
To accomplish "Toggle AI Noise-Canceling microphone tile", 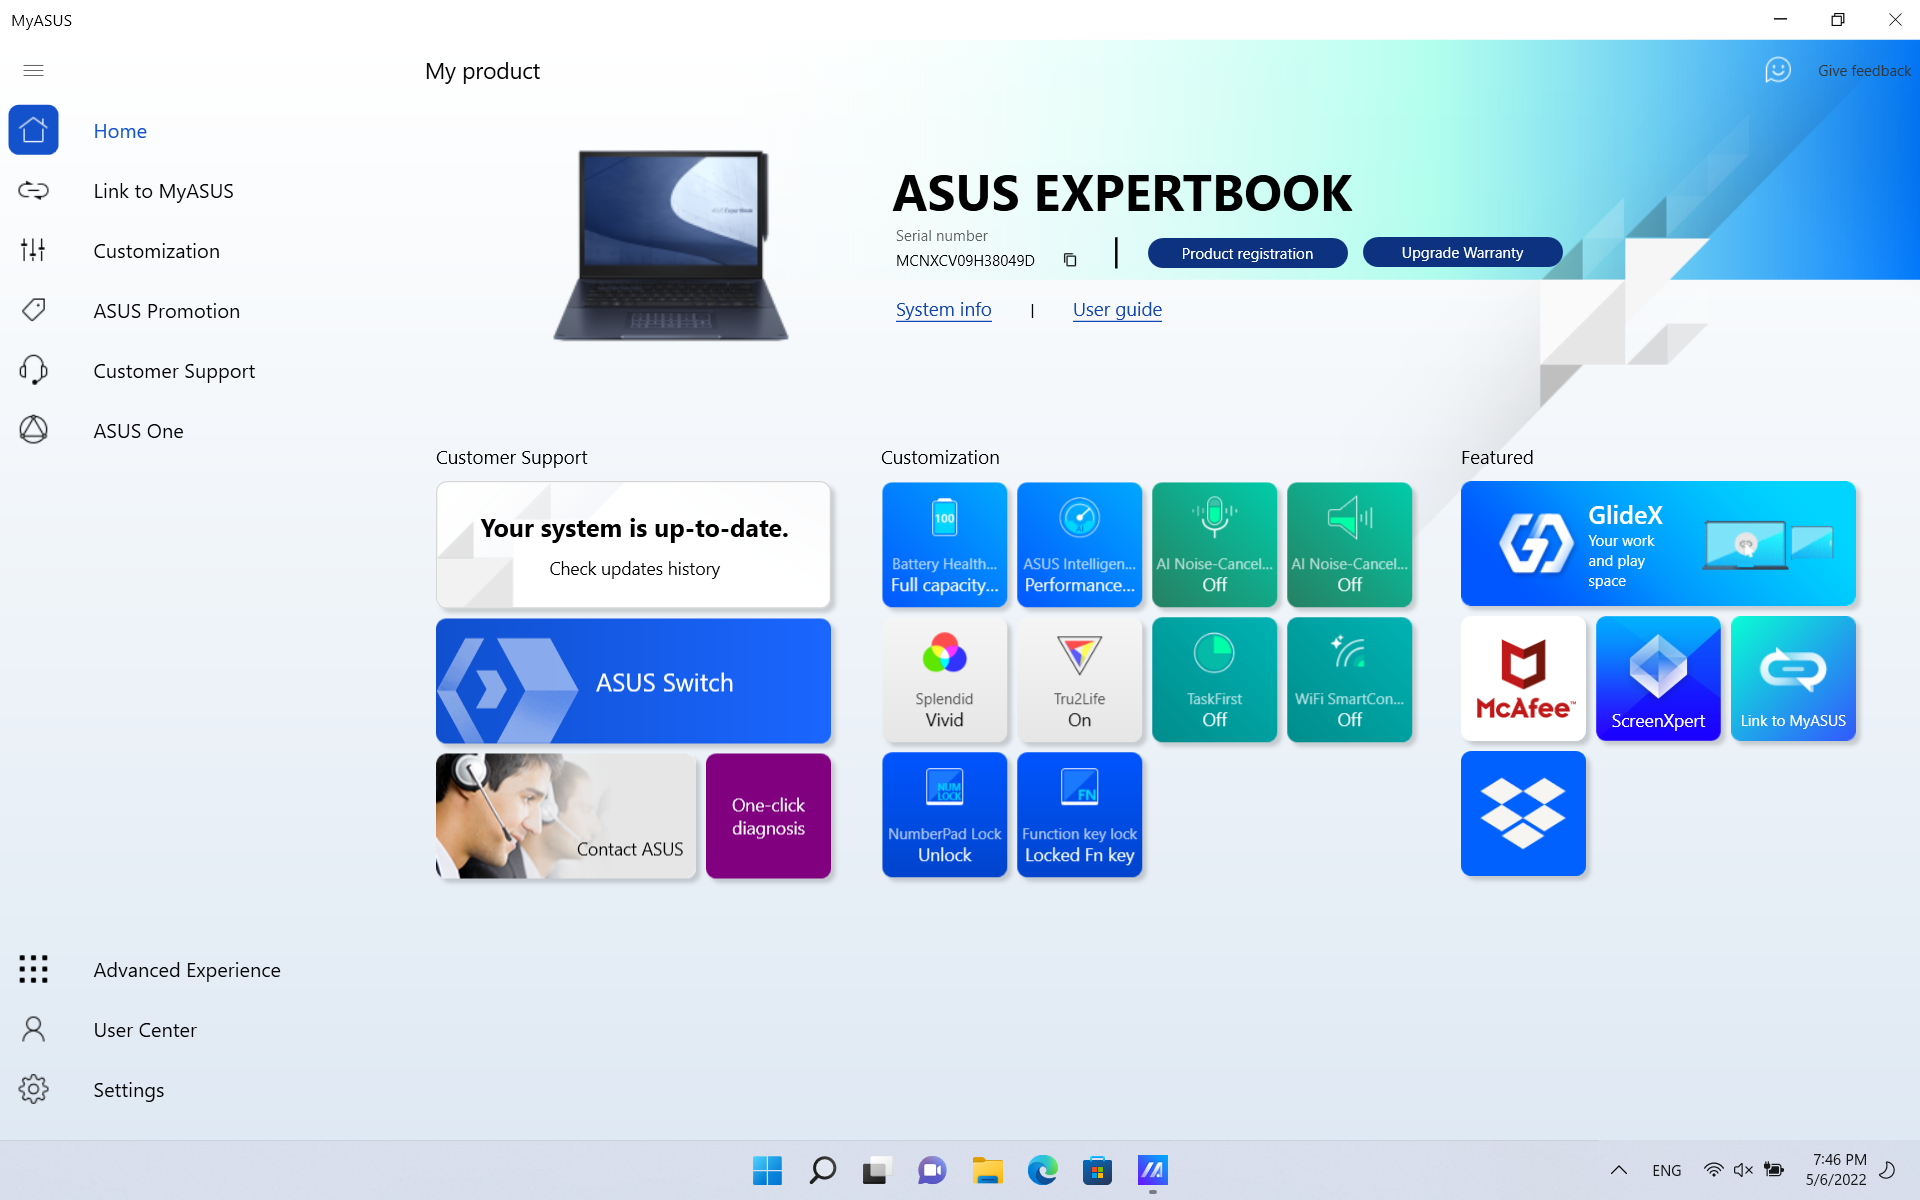I will click(x=1214, y=545).
